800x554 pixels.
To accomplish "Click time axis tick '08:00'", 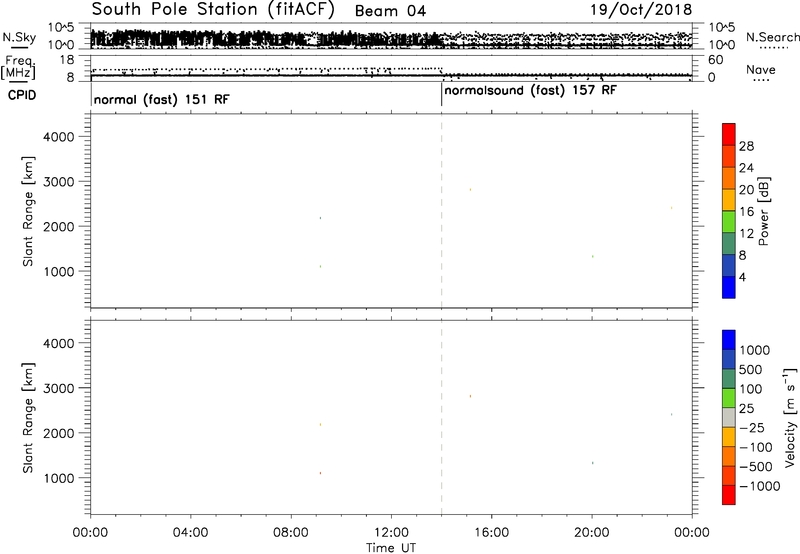I will 291,533.
